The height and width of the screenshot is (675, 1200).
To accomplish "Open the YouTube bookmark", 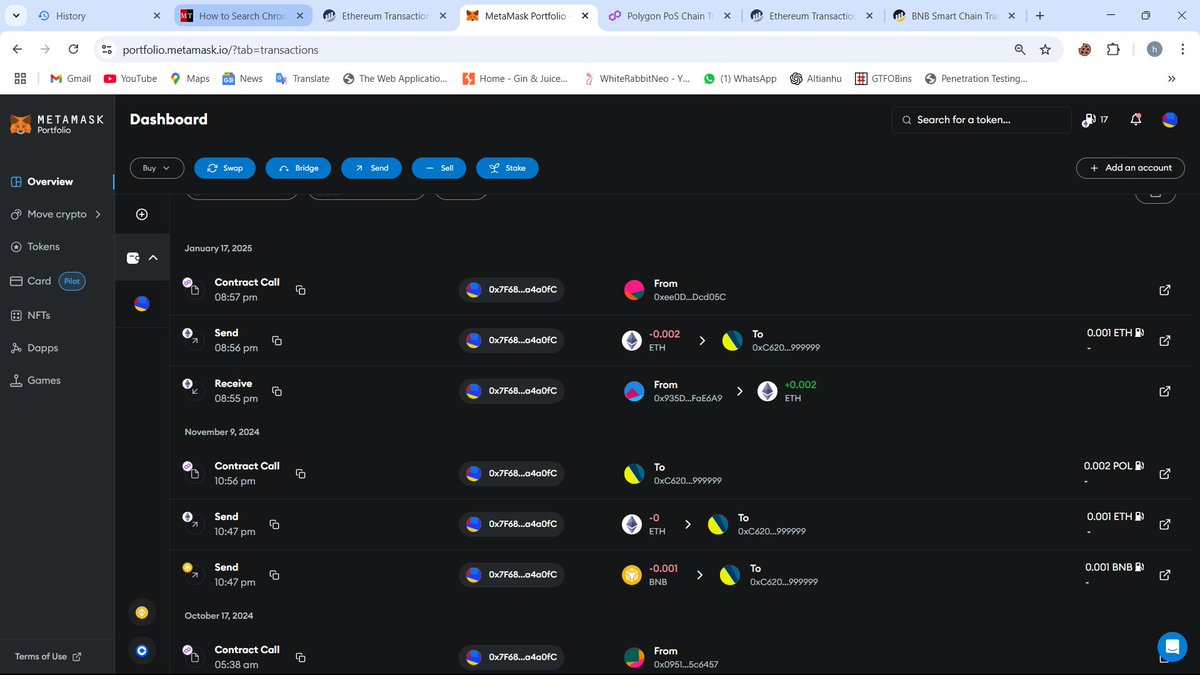I will pos(129,78).
